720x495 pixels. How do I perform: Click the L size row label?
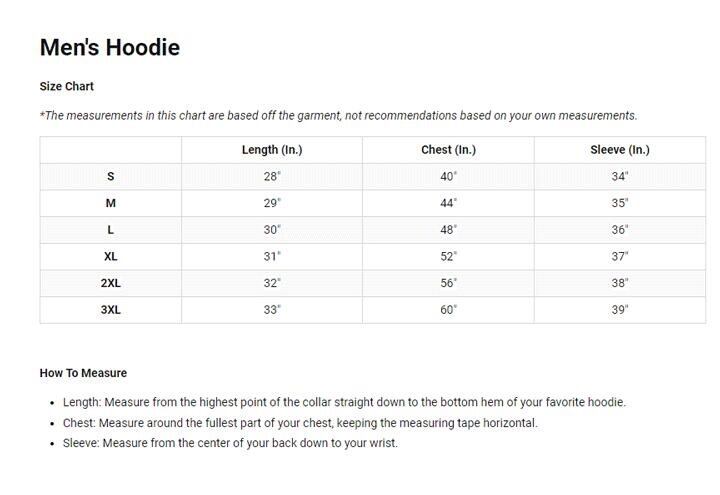pos(111,230)
